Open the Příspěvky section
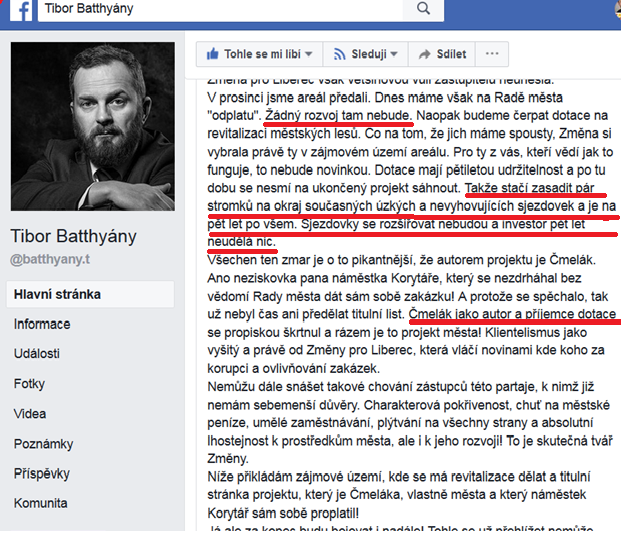The width and height of the screenshot is (621, 535). pyautogui.click(x=42, y=474)
